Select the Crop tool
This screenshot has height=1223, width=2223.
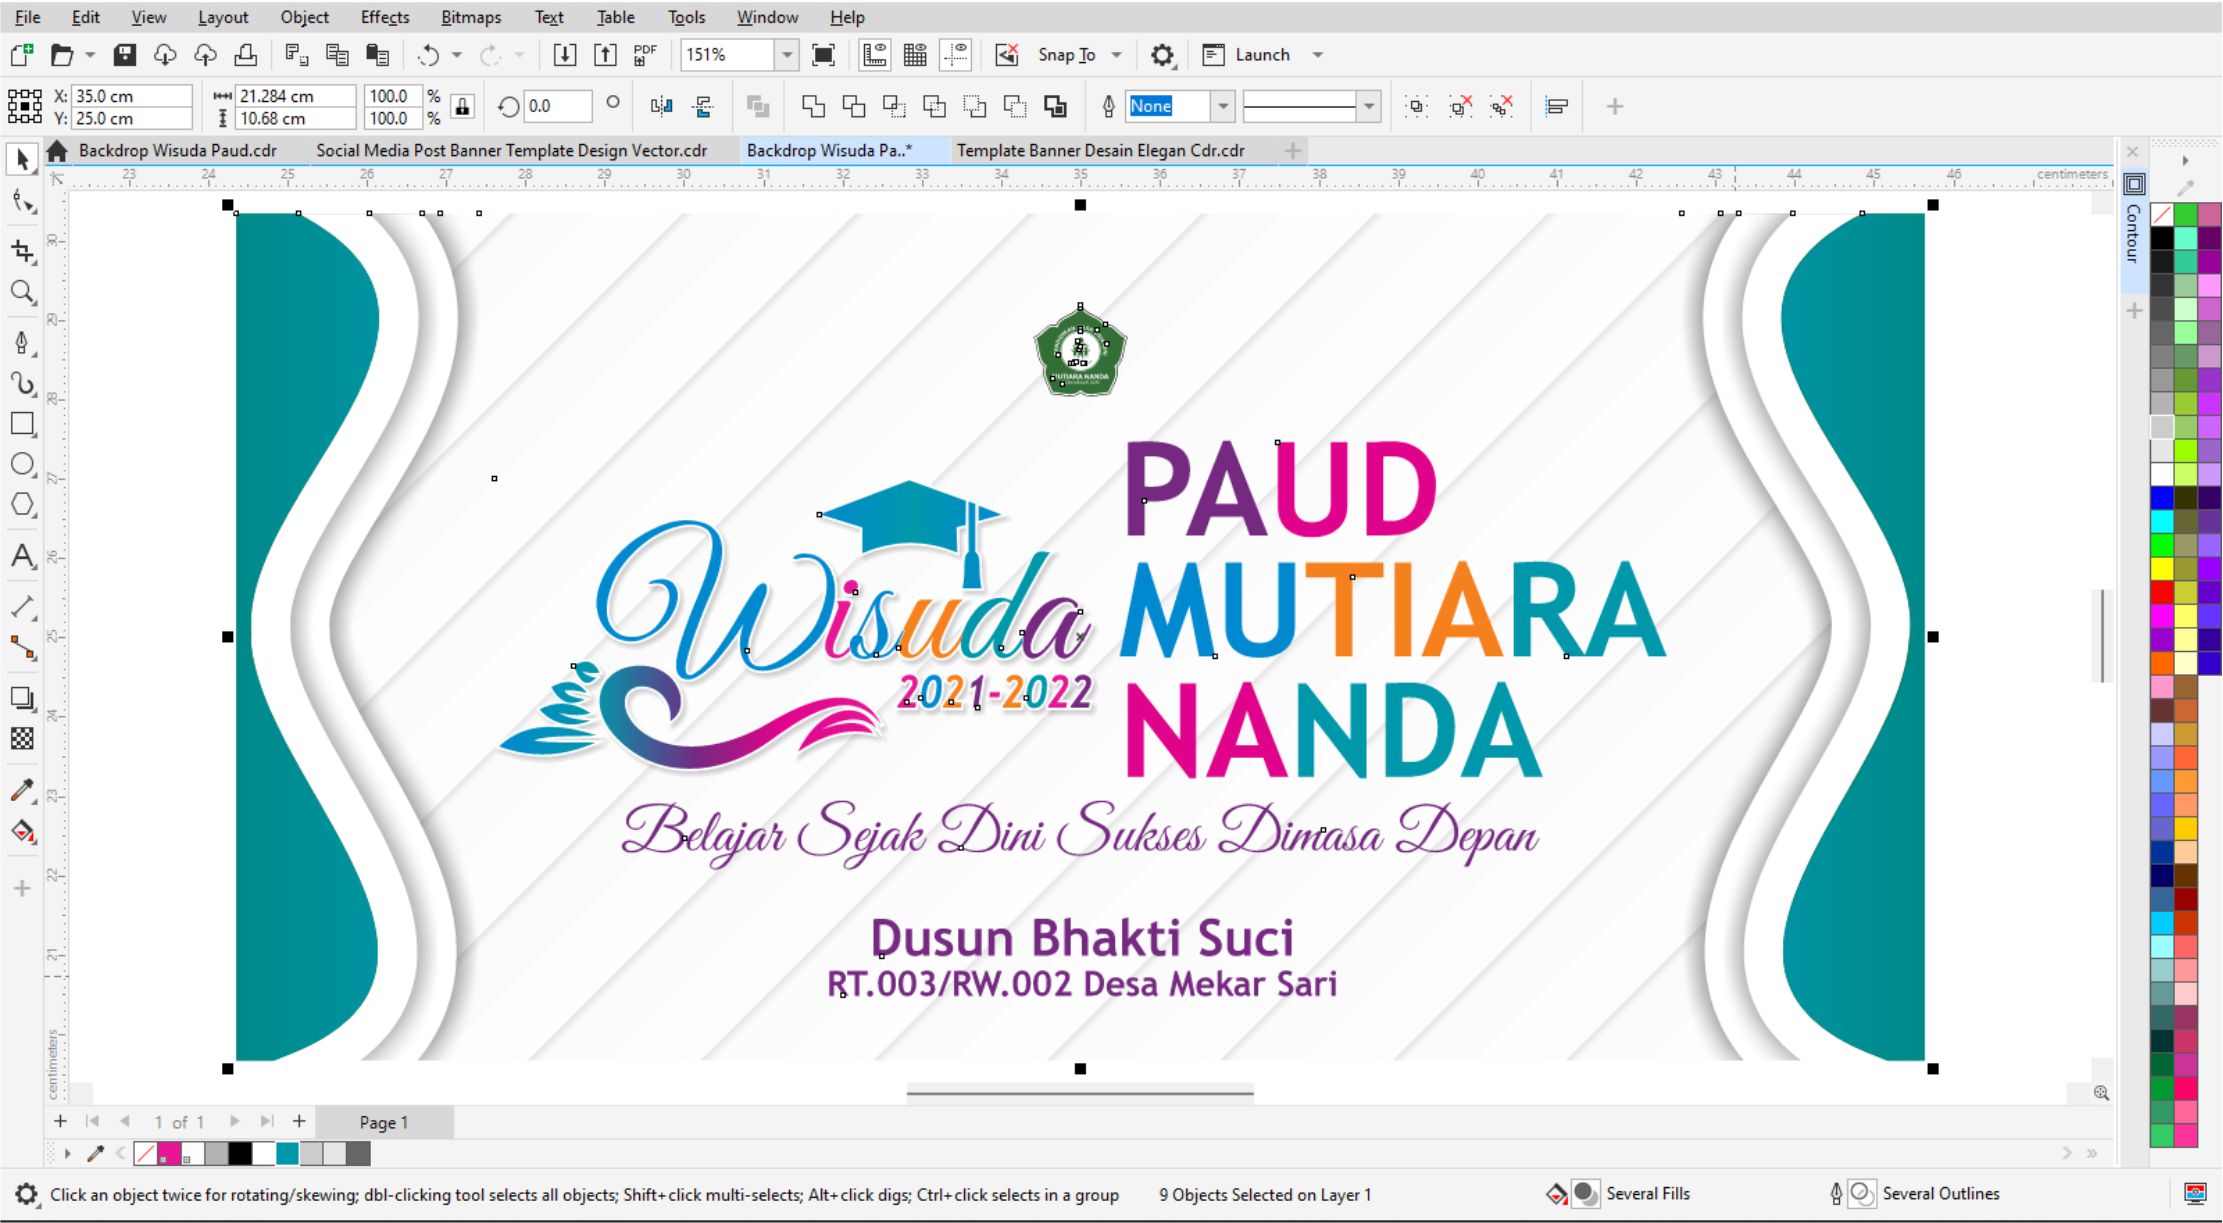click(x=22, y=250)
